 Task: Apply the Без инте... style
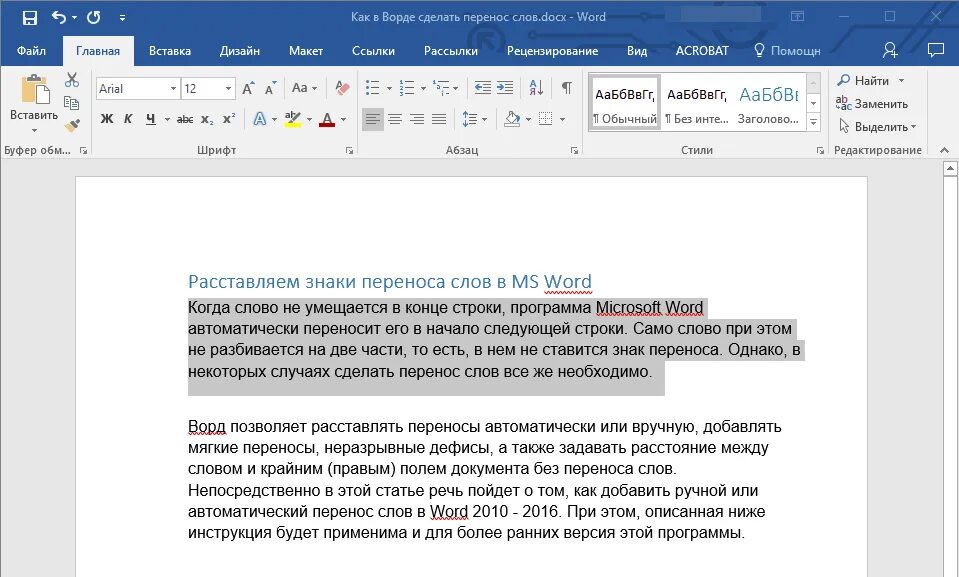click(697, 103)
